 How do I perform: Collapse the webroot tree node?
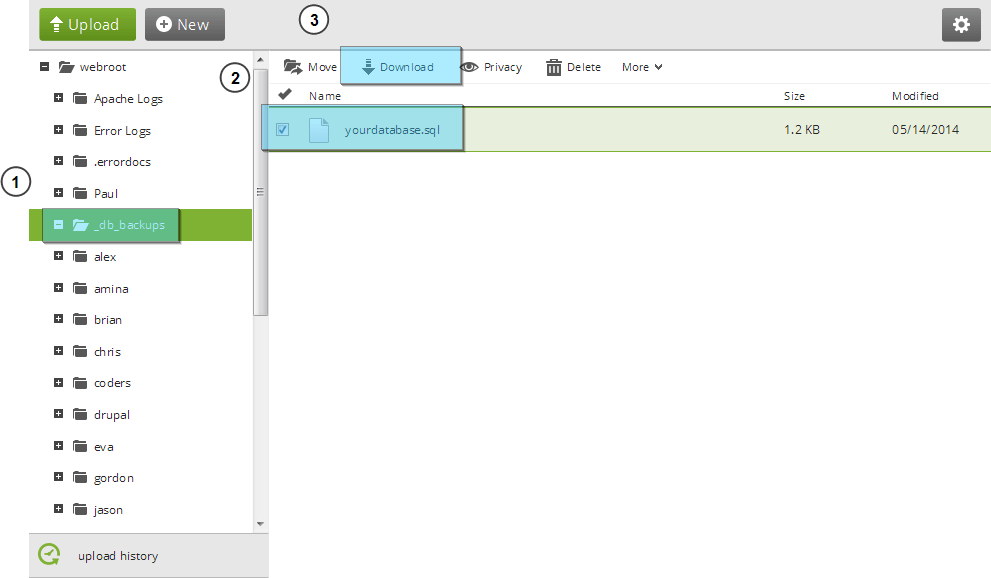(x=44, y=66)
